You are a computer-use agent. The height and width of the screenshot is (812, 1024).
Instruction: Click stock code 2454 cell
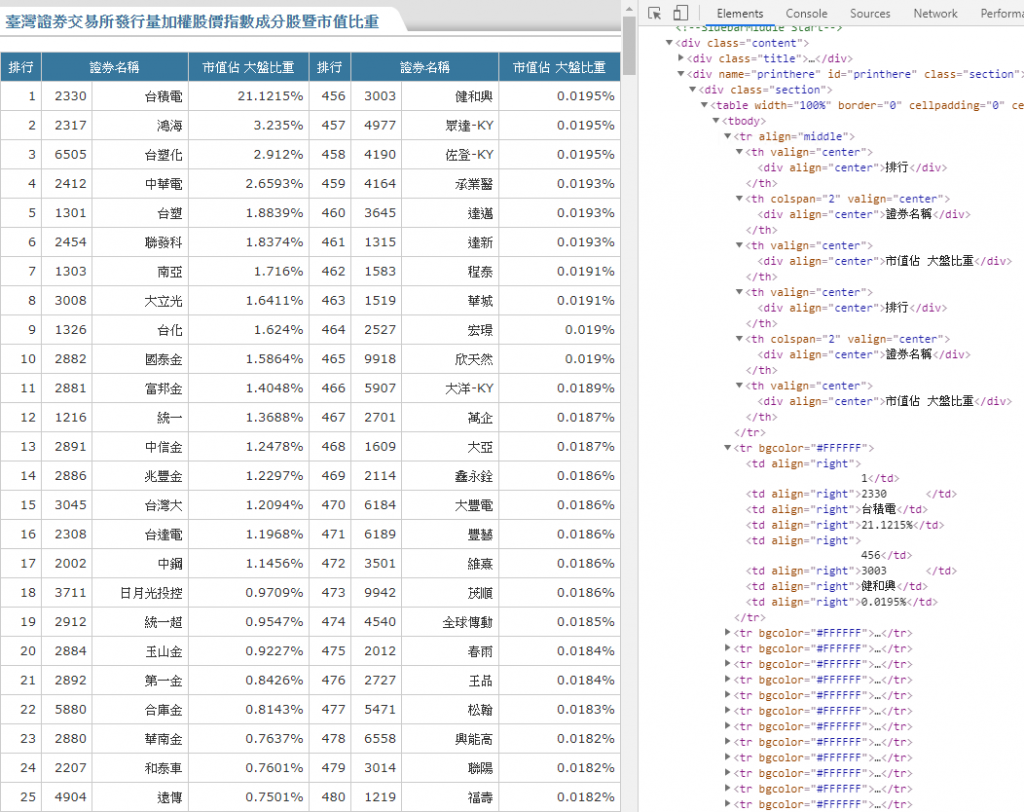tap(67, 242)
